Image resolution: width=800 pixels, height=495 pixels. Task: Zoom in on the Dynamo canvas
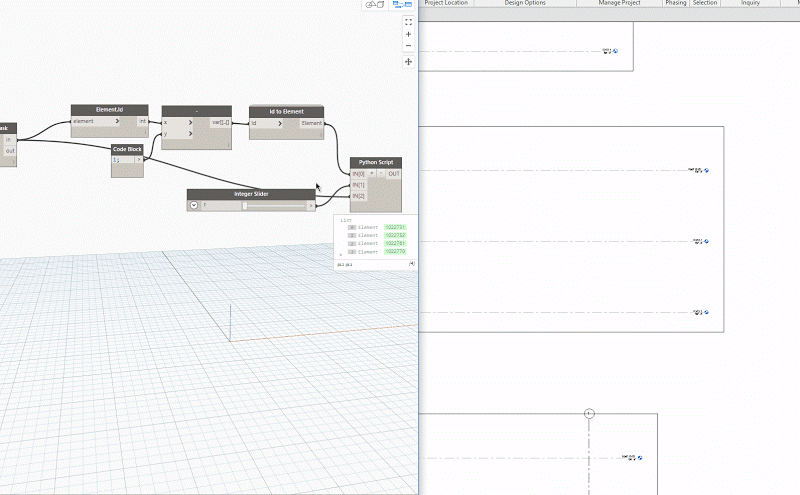click(x=408, y=34)
